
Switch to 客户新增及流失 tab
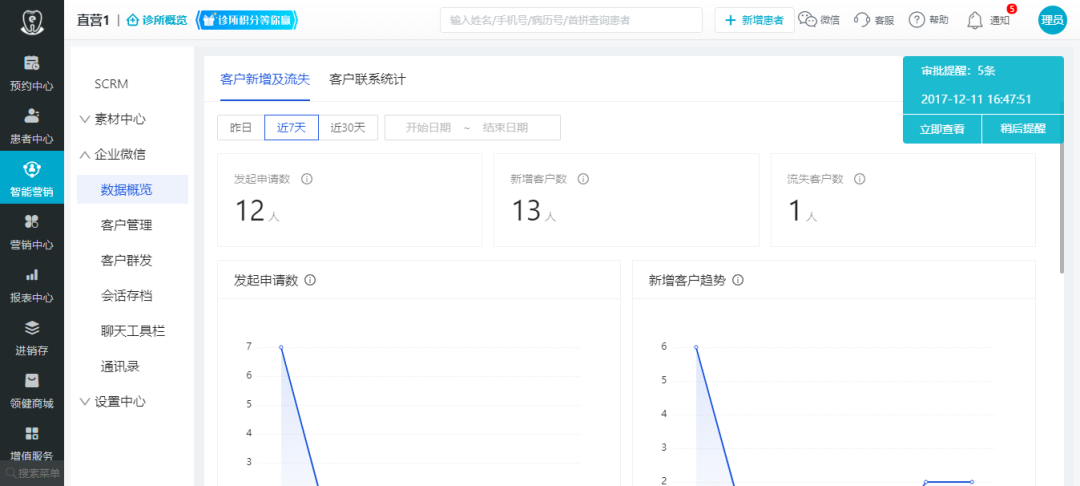click(265, 79)
